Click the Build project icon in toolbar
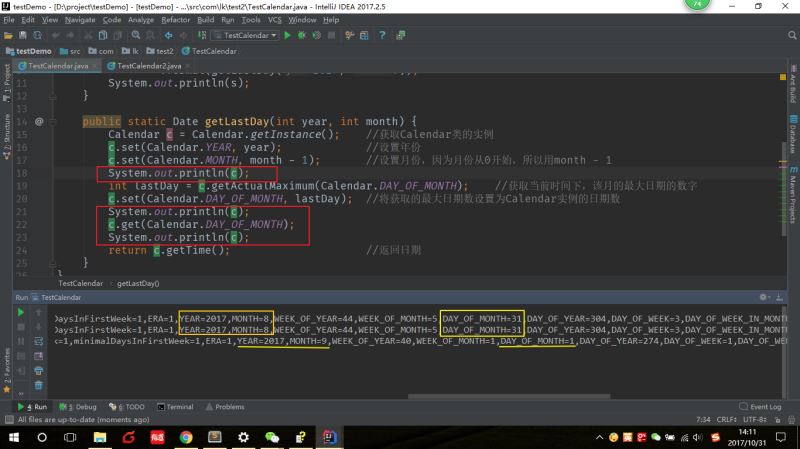The image size is (800, 449). click(x=203, y=35)
